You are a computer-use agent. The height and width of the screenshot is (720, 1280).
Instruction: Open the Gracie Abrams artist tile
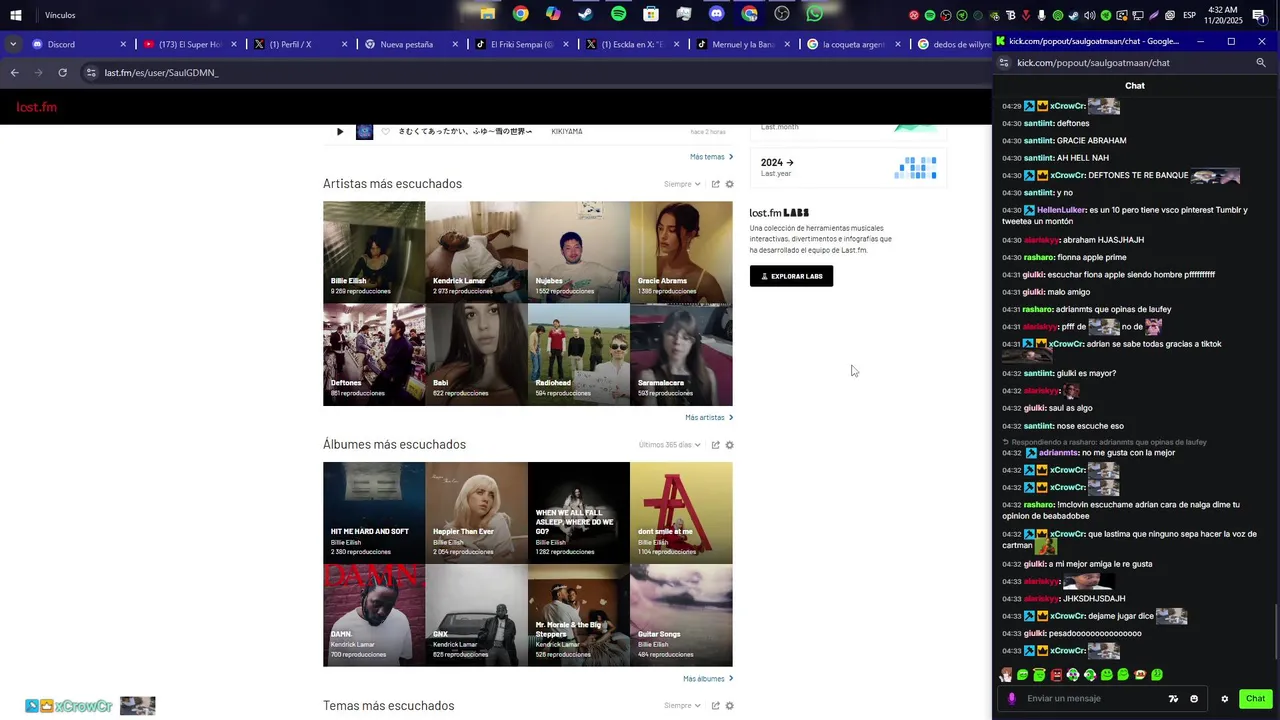[681, 252]
